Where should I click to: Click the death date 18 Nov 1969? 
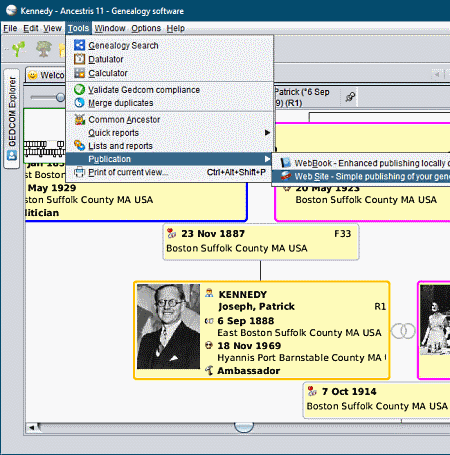tap(249, 346)
